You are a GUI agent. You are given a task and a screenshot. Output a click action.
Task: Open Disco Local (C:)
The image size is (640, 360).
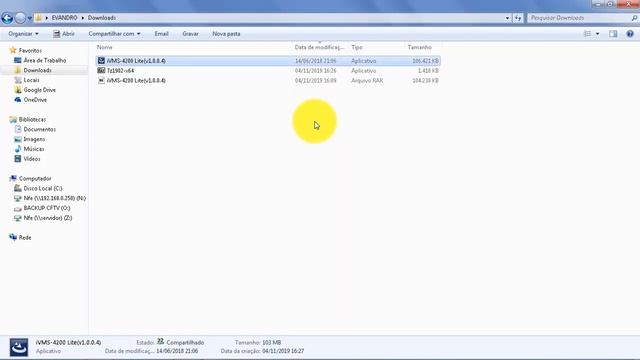pos(43,188)
